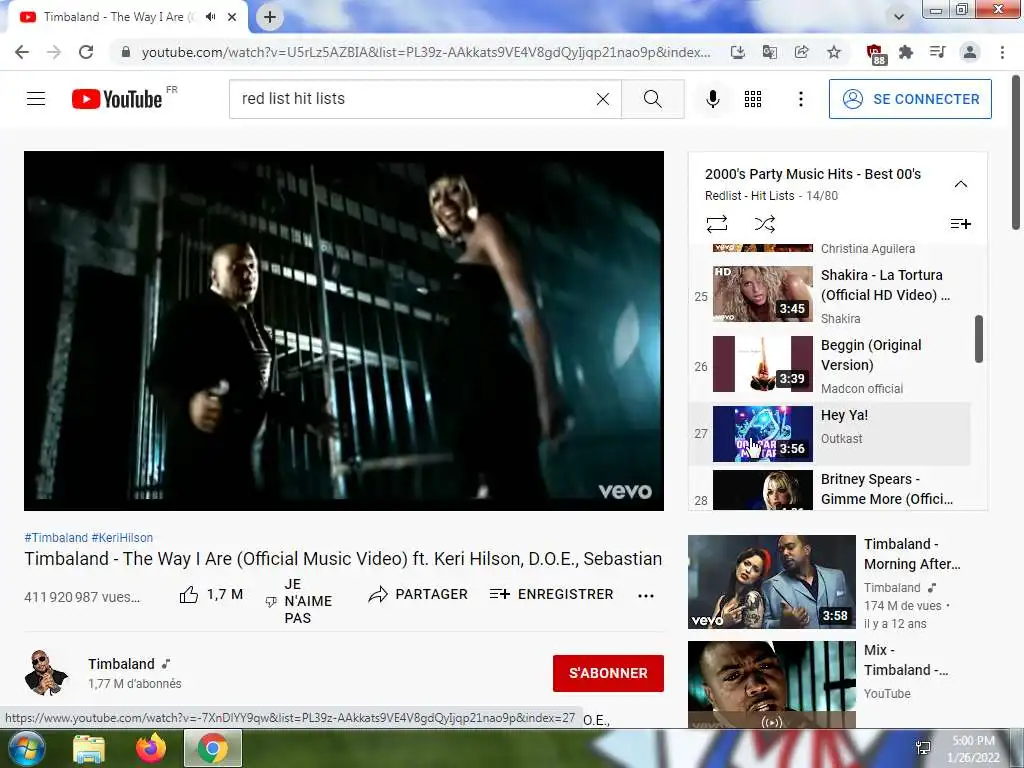This screenshot has height=768, width=1024.
Task: Open File Explorer from taskbar
Action: 88,748
